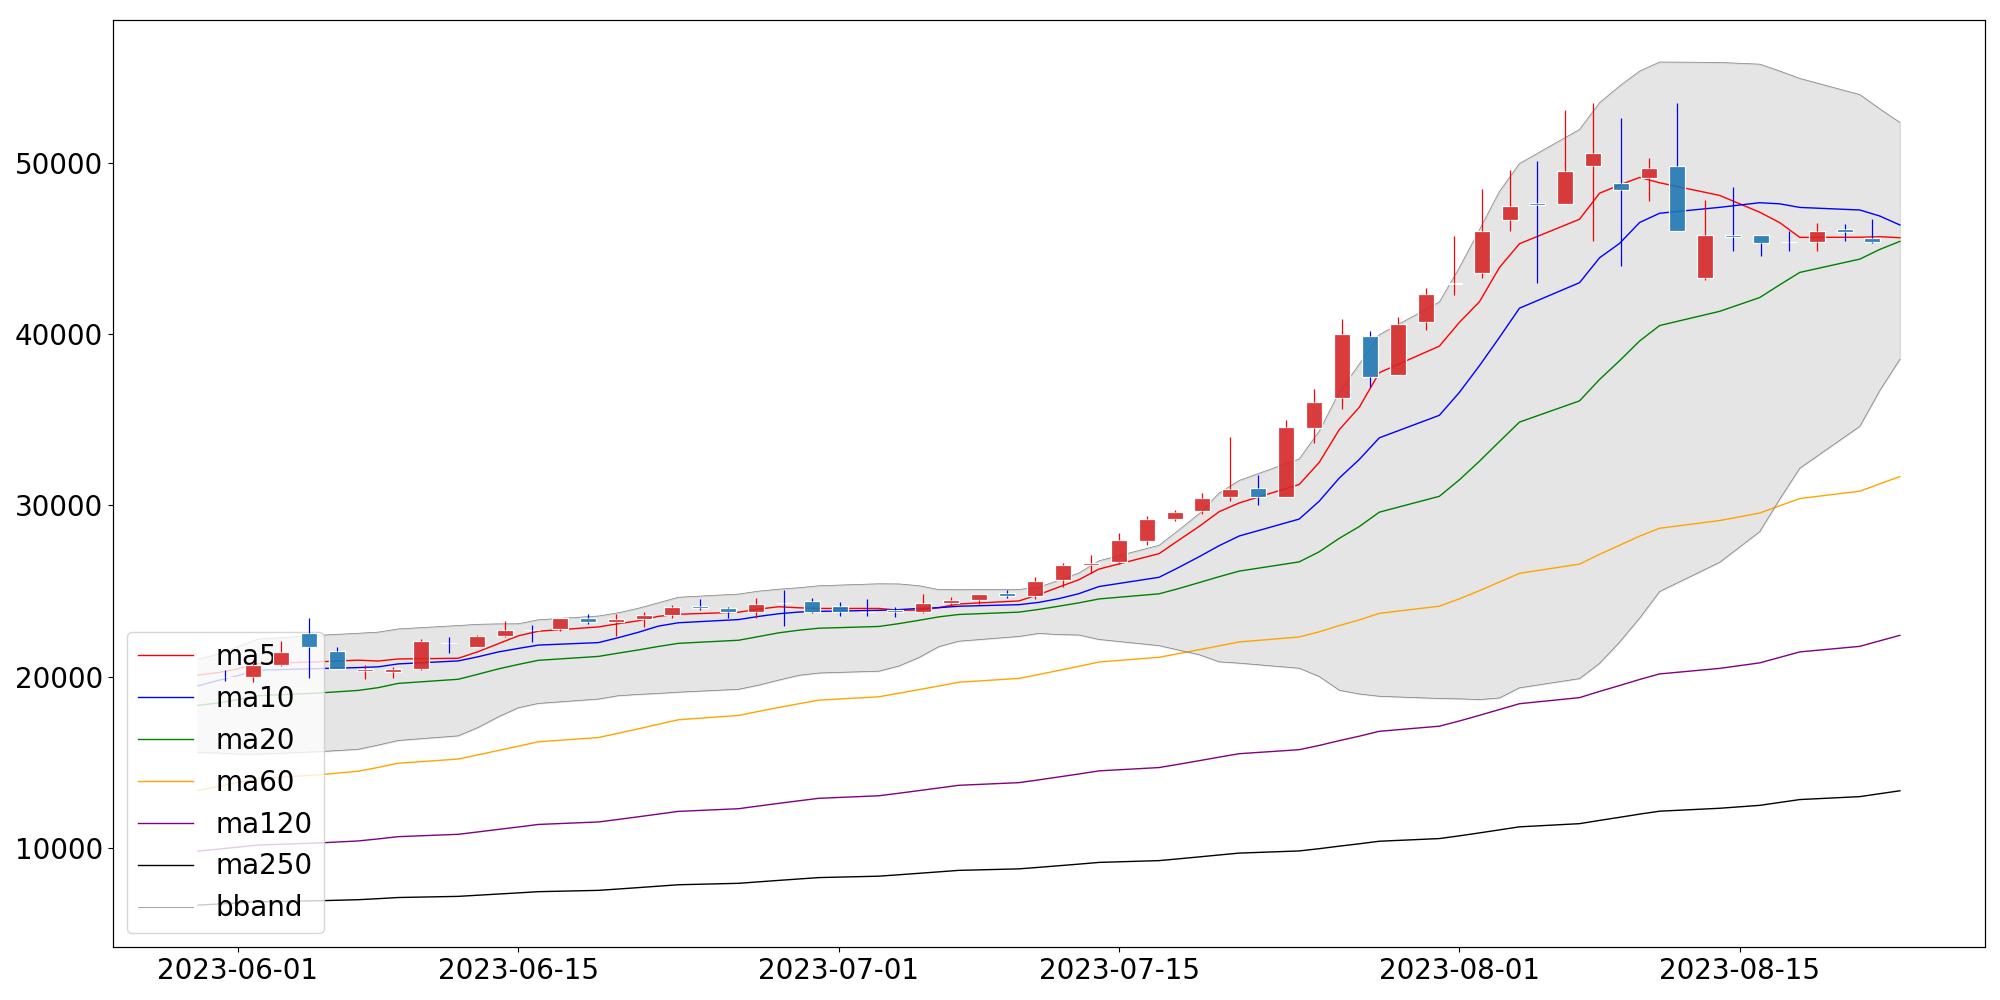Click the 20000 y-axis tick label
The height and width of the screenshot is (1000, 2000).
[59, 677]
